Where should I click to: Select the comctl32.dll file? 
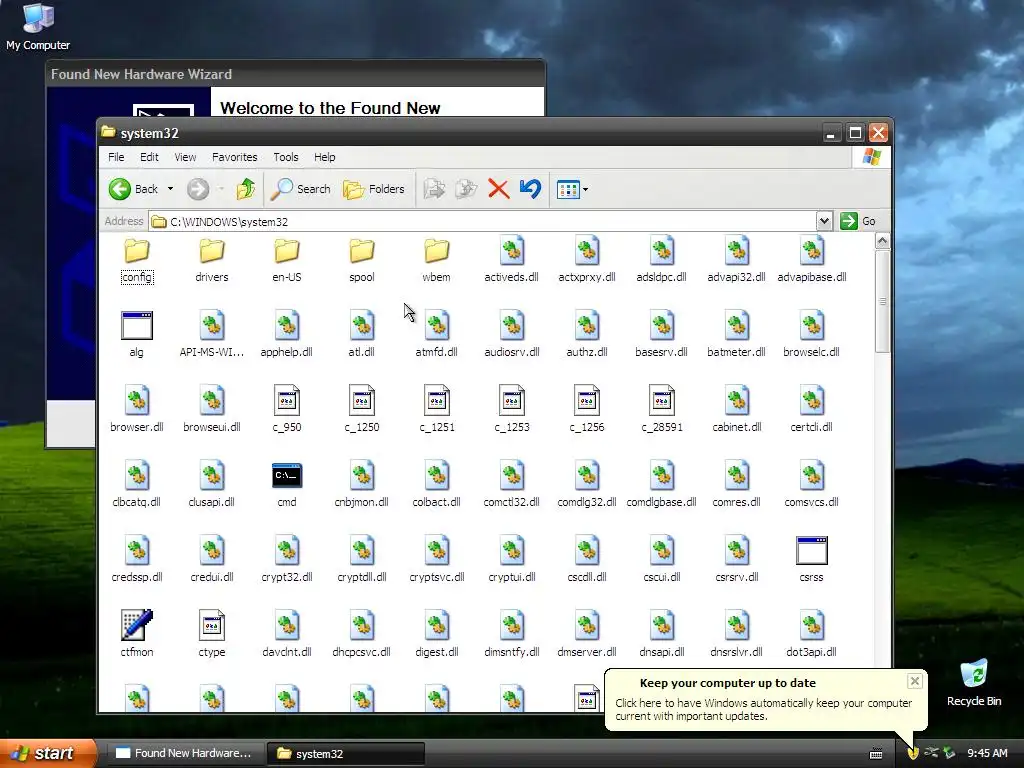(x=511, y=485)
